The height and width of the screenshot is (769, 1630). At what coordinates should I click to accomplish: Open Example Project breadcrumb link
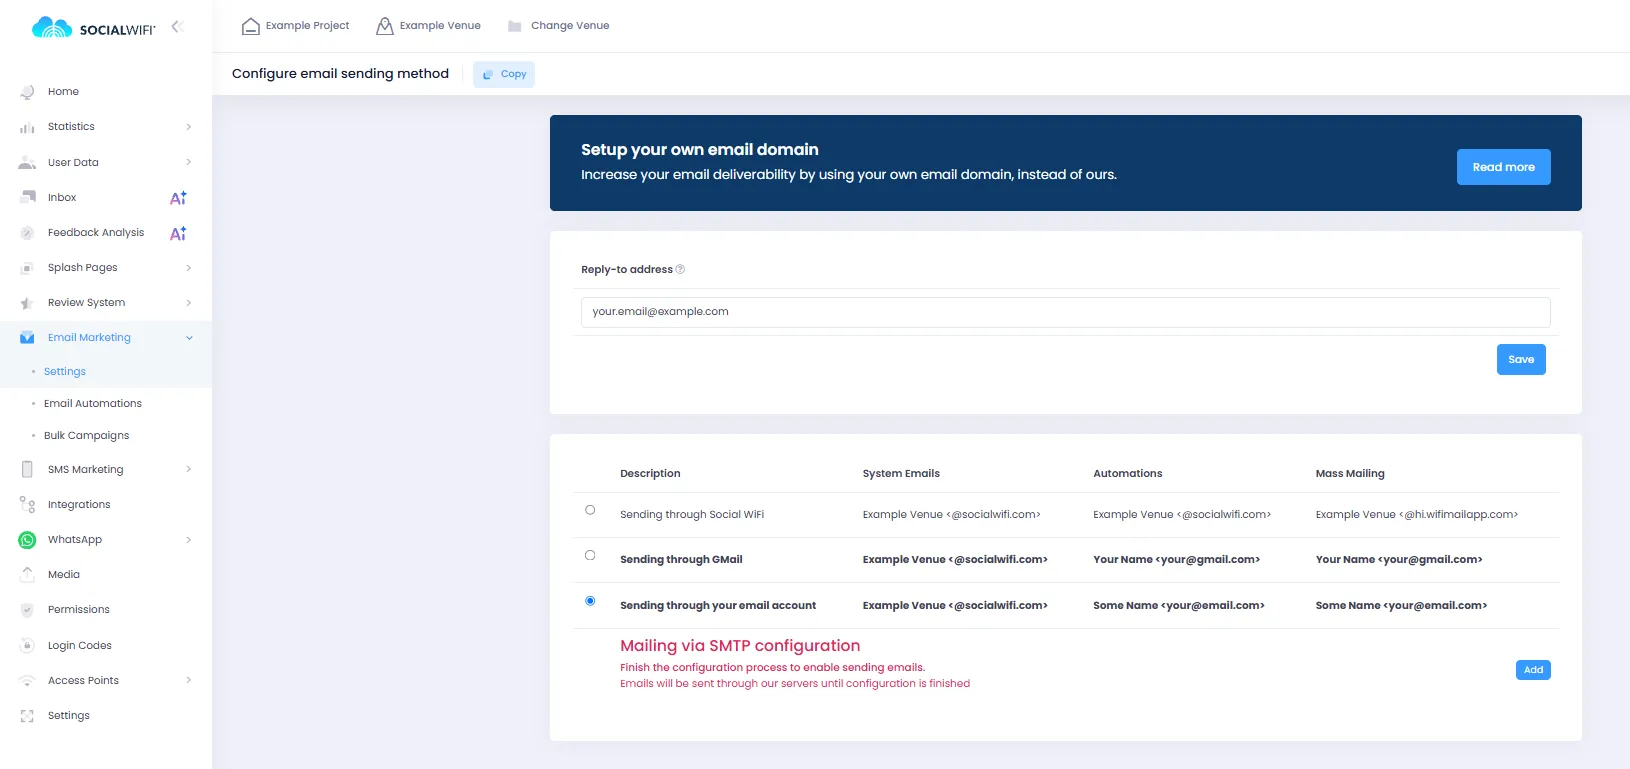coord(307,26)
